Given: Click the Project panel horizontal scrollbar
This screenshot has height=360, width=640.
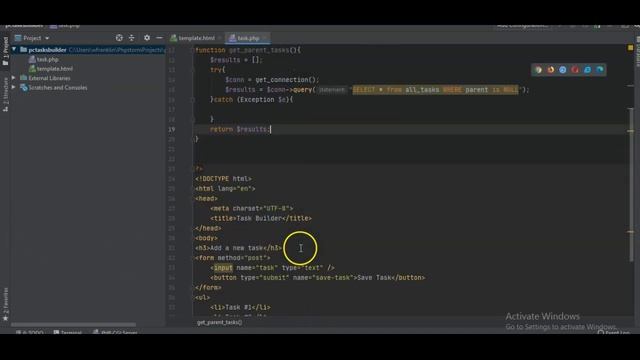Looking at the screenshot, I should 73,325.
